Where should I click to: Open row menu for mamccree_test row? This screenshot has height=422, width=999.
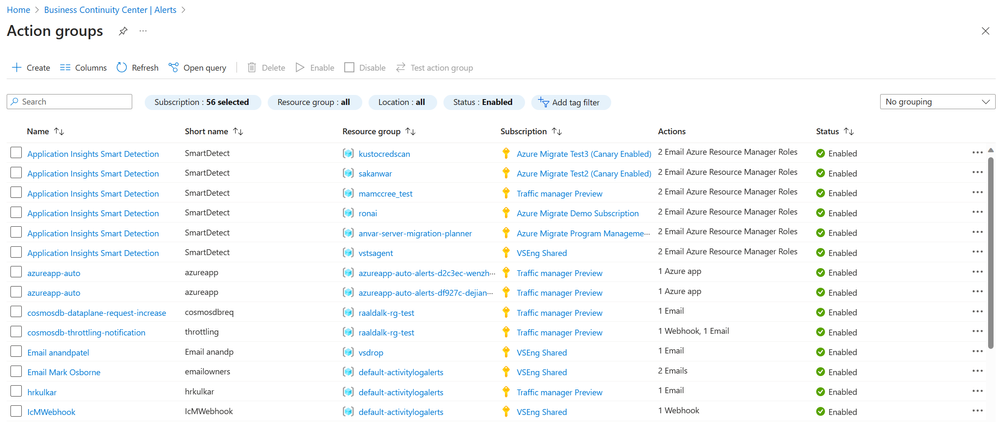977,193
